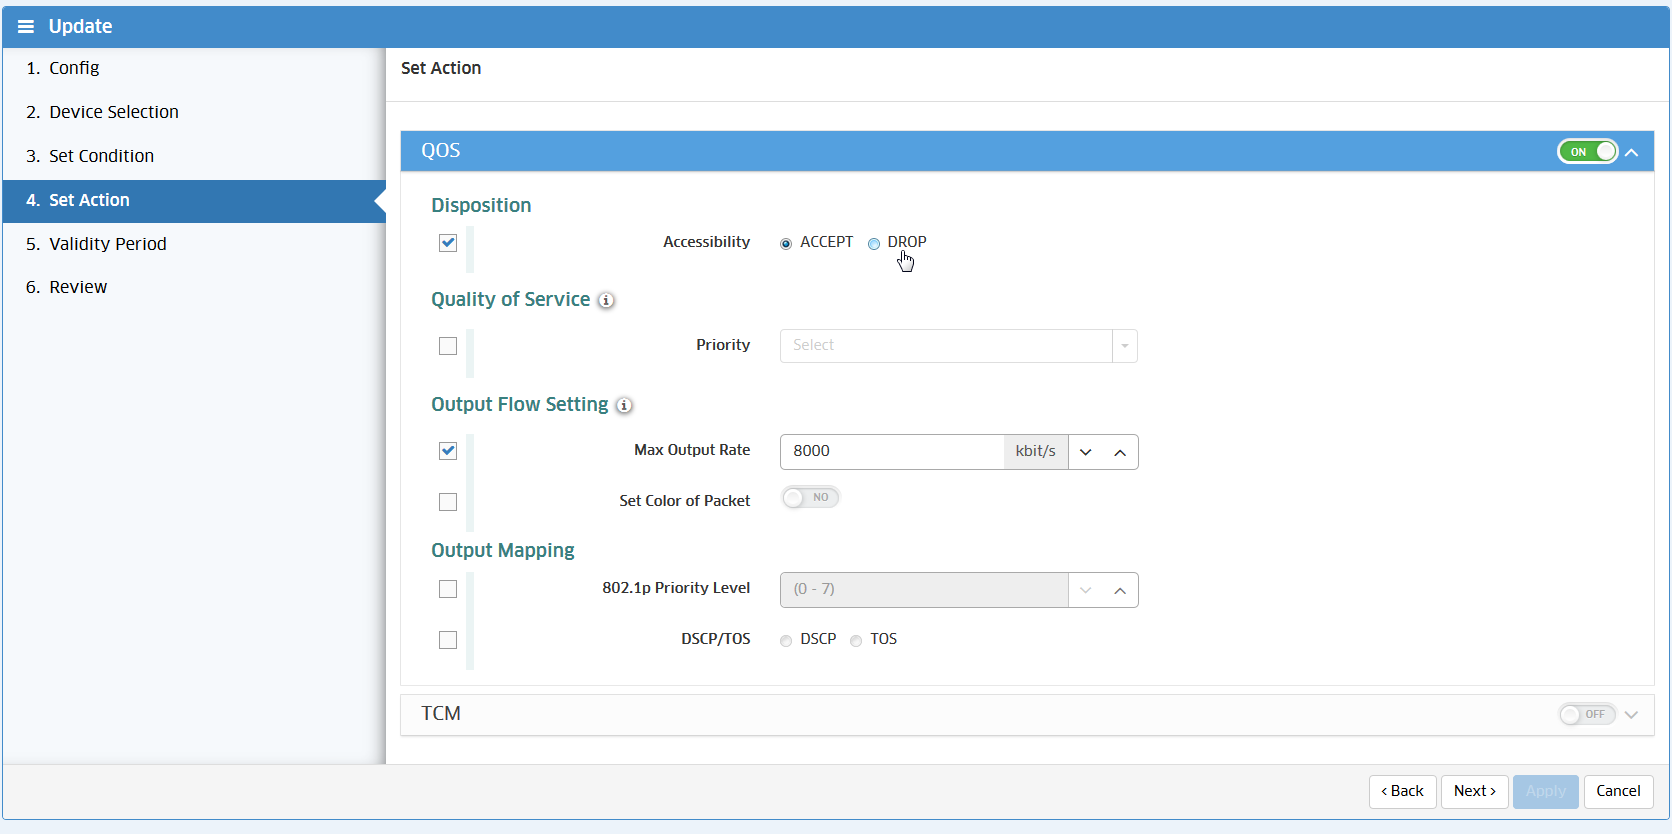Click the Max Output Rate input field
The height and width of the screenshot is (834, 1672).
coord(891,452)
